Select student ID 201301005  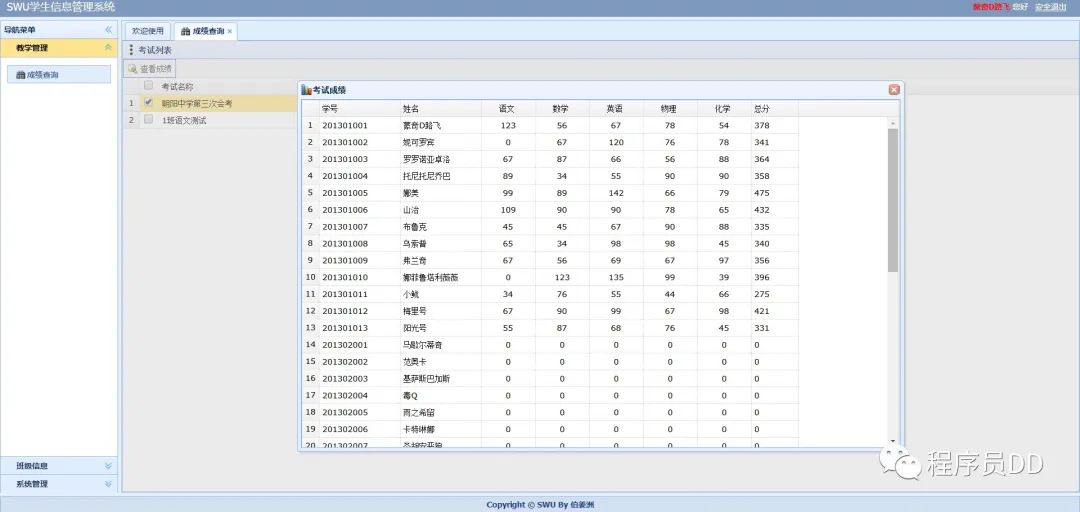[345, 193]
